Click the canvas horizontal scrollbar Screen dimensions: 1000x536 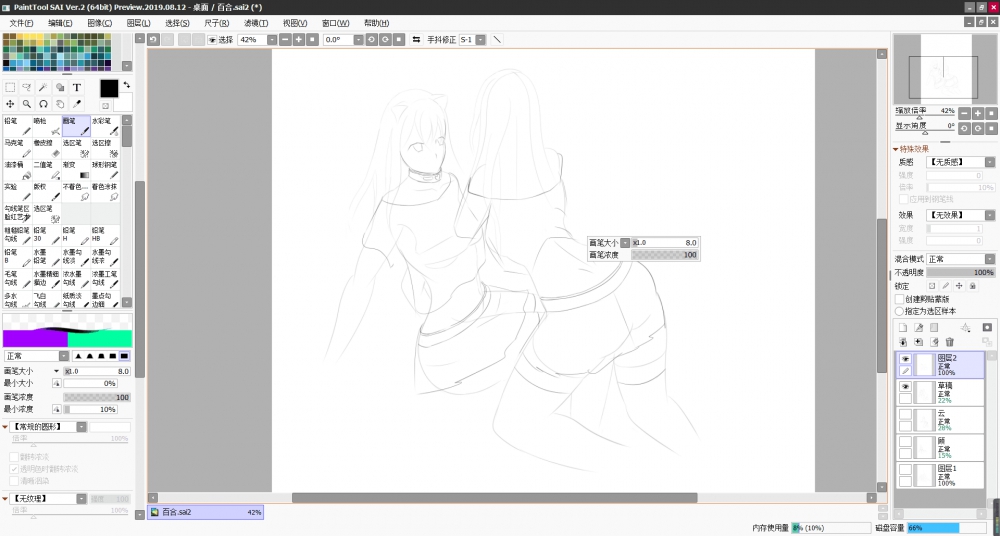(494, 498)
